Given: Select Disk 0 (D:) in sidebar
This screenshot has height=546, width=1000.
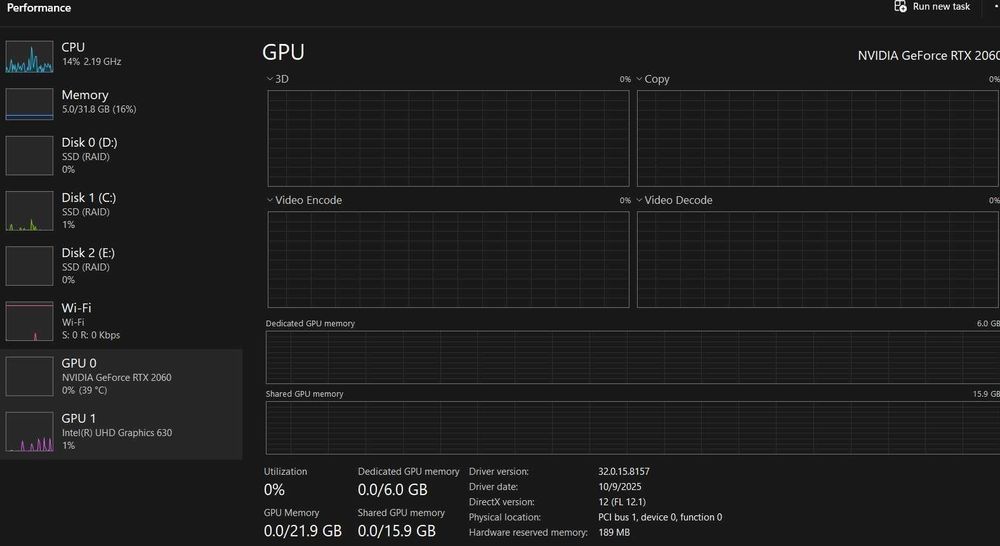Looking at the screenshot, I should coord(121,155).
